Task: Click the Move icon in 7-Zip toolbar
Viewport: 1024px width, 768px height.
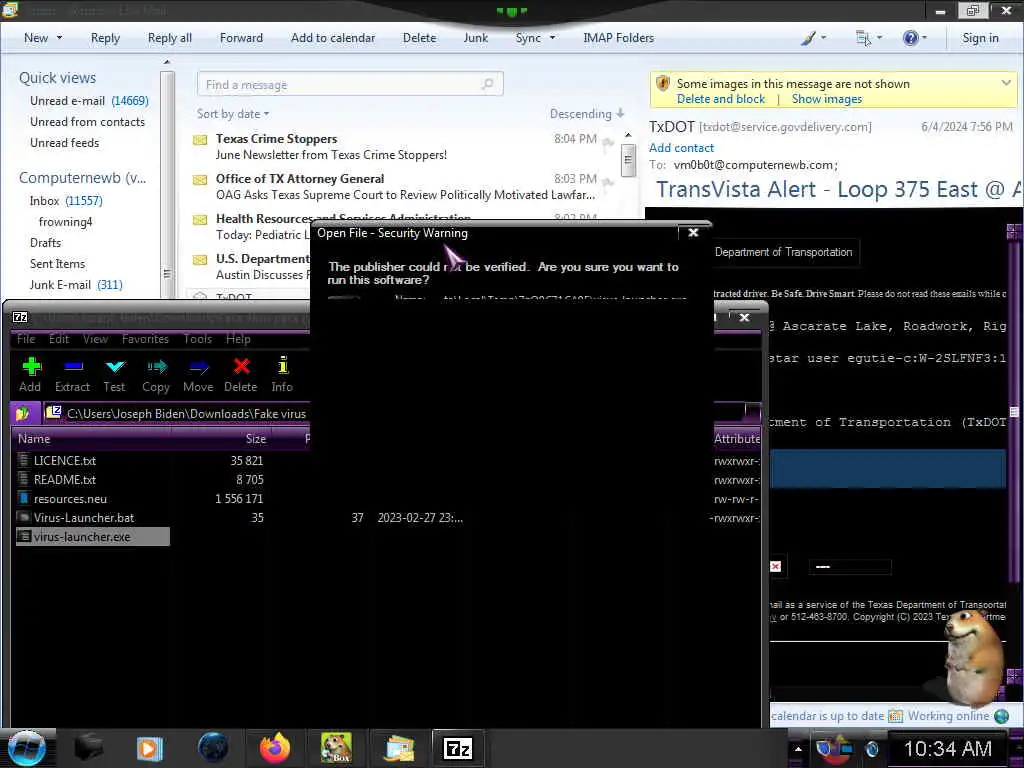Action: tap(199, 367)
